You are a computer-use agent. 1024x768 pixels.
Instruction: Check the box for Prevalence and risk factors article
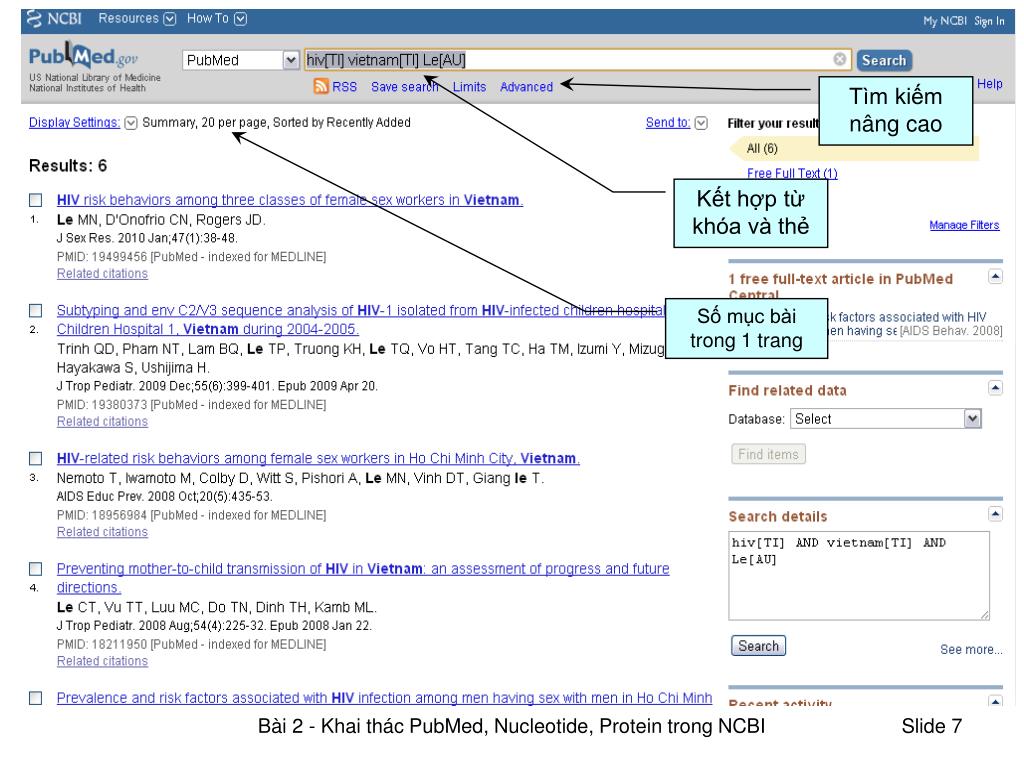coord(36,698)
